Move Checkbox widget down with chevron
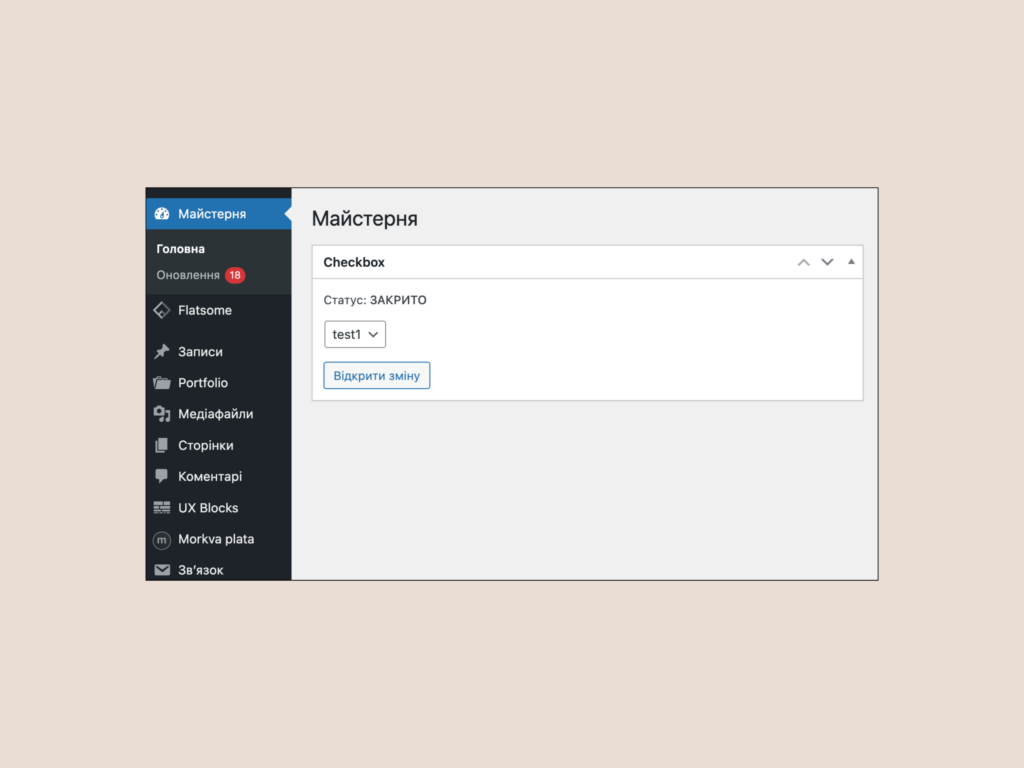 (x=827, y=262)
